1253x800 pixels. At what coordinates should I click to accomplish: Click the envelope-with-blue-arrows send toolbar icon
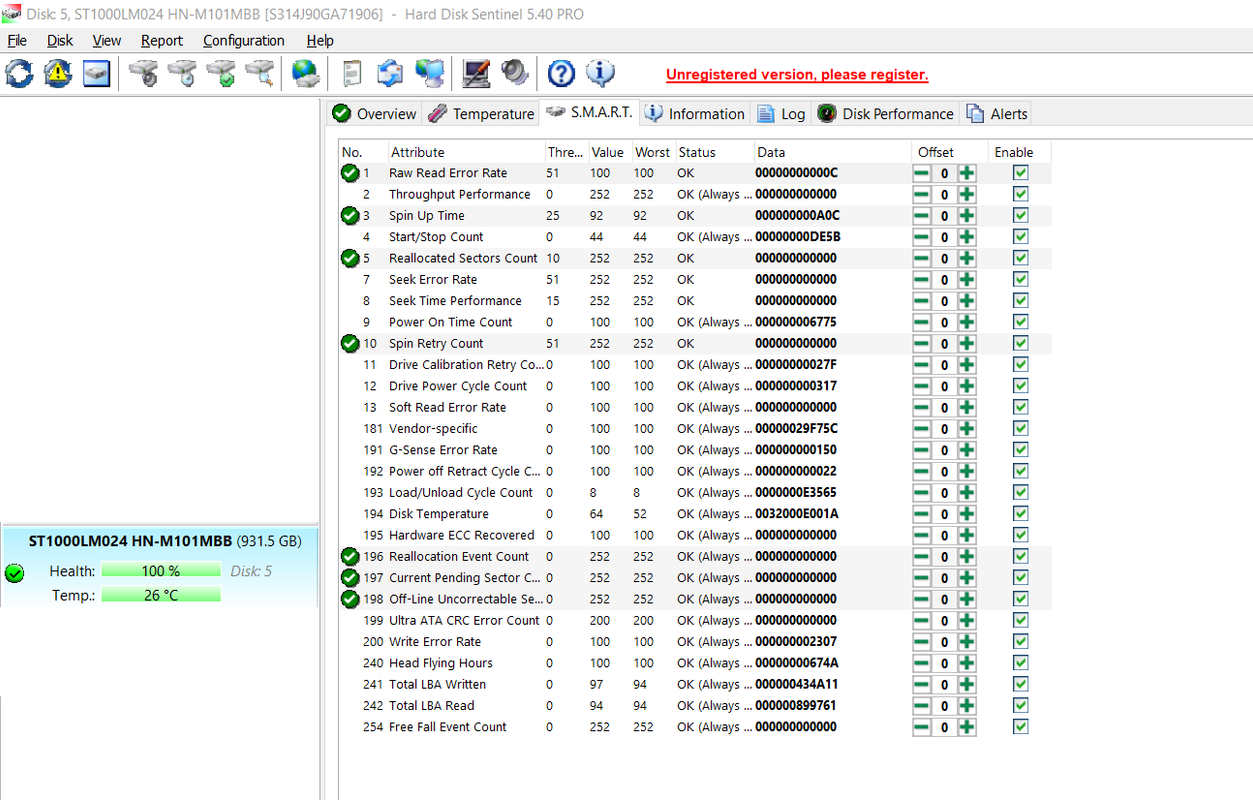point(390,73)
